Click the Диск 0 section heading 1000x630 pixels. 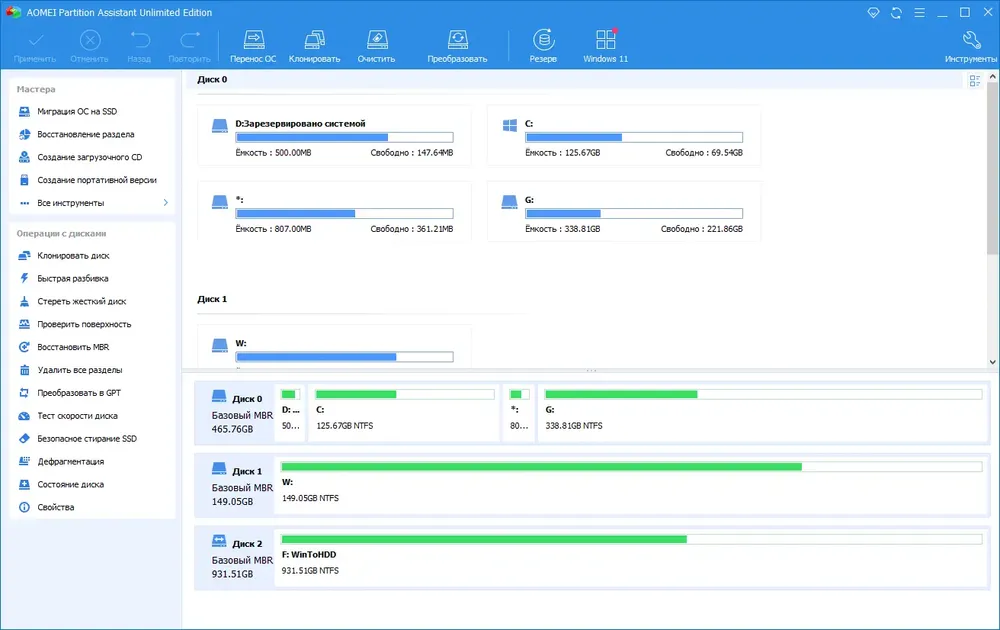pyautogui.click(x=212, y=80)
